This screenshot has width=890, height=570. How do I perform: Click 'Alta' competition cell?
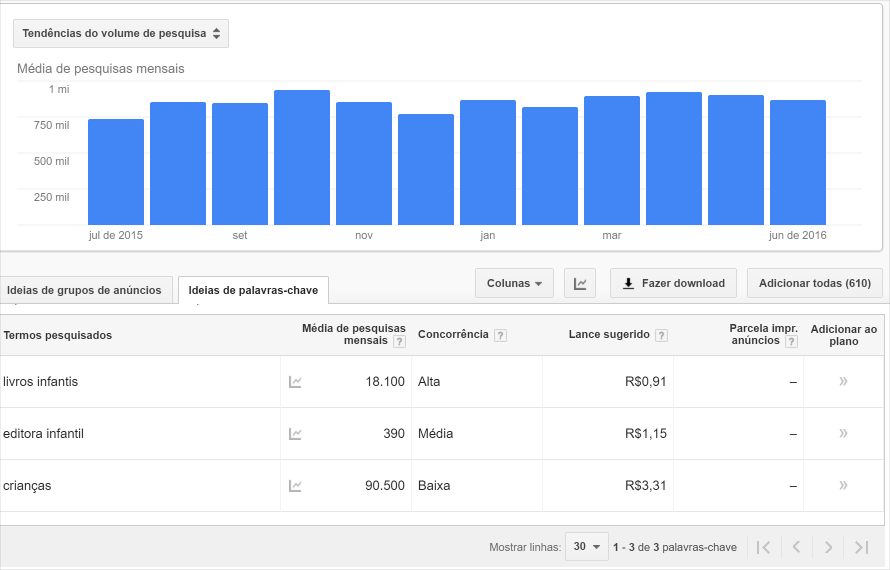429,382
